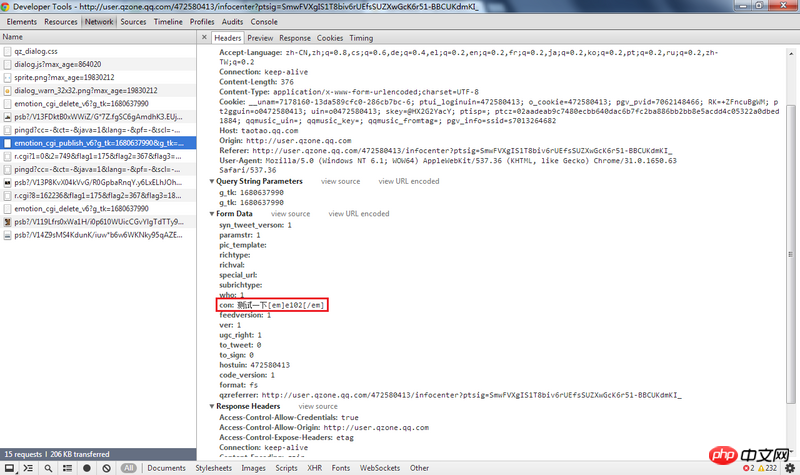Filter requests by Stylesheets
The width and height of the screenshot is (800, 475).
pos(213,468)
